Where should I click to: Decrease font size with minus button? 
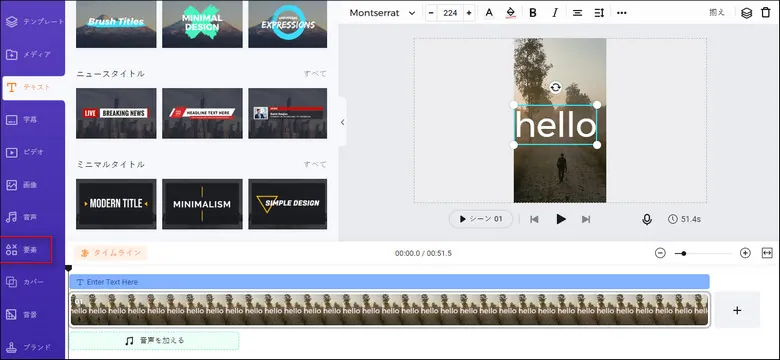[431, 13]
